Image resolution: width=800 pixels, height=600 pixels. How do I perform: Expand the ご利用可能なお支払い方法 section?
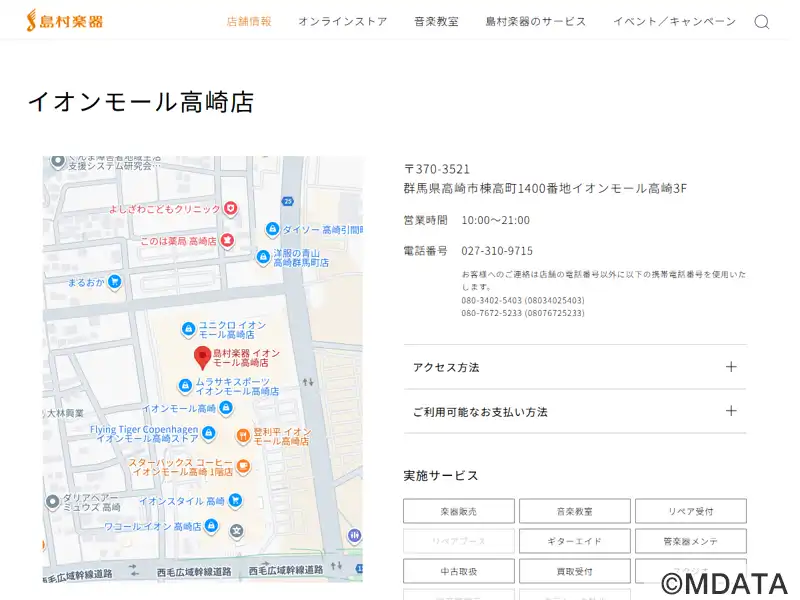[x=575, y=411]
